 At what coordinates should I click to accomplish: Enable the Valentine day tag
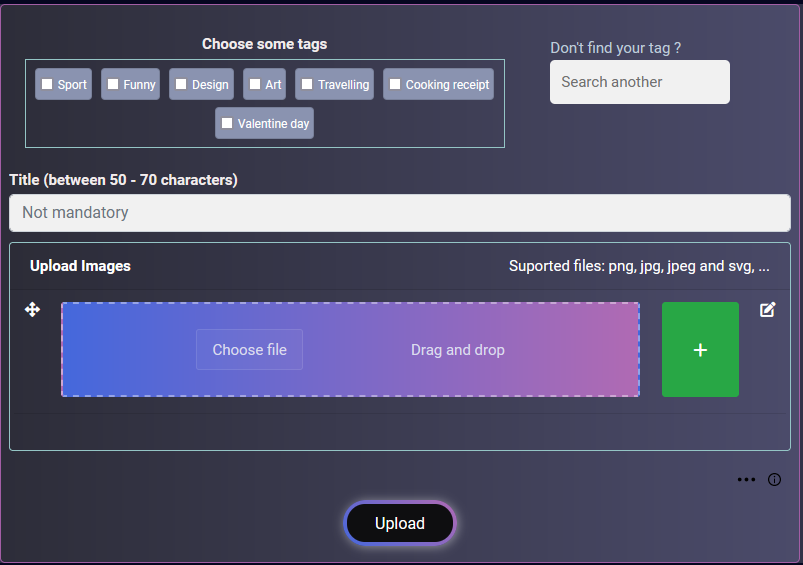click(227, 123)
